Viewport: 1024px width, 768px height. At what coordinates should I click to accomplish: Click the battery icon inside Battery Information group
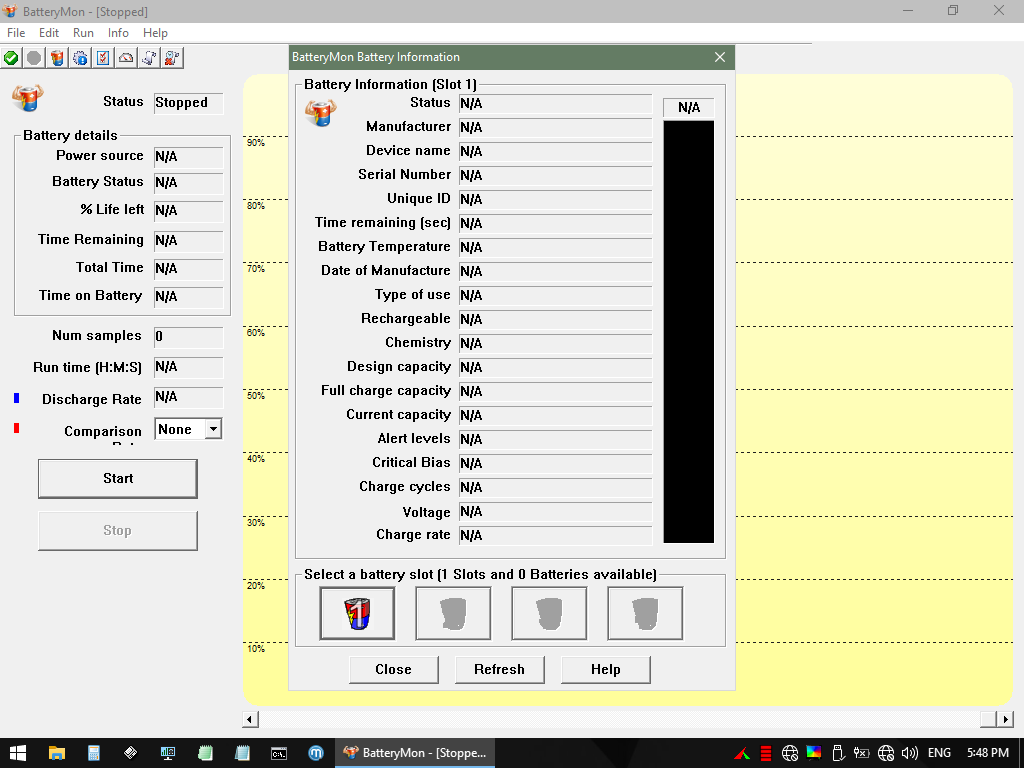[x=321, y=112]
